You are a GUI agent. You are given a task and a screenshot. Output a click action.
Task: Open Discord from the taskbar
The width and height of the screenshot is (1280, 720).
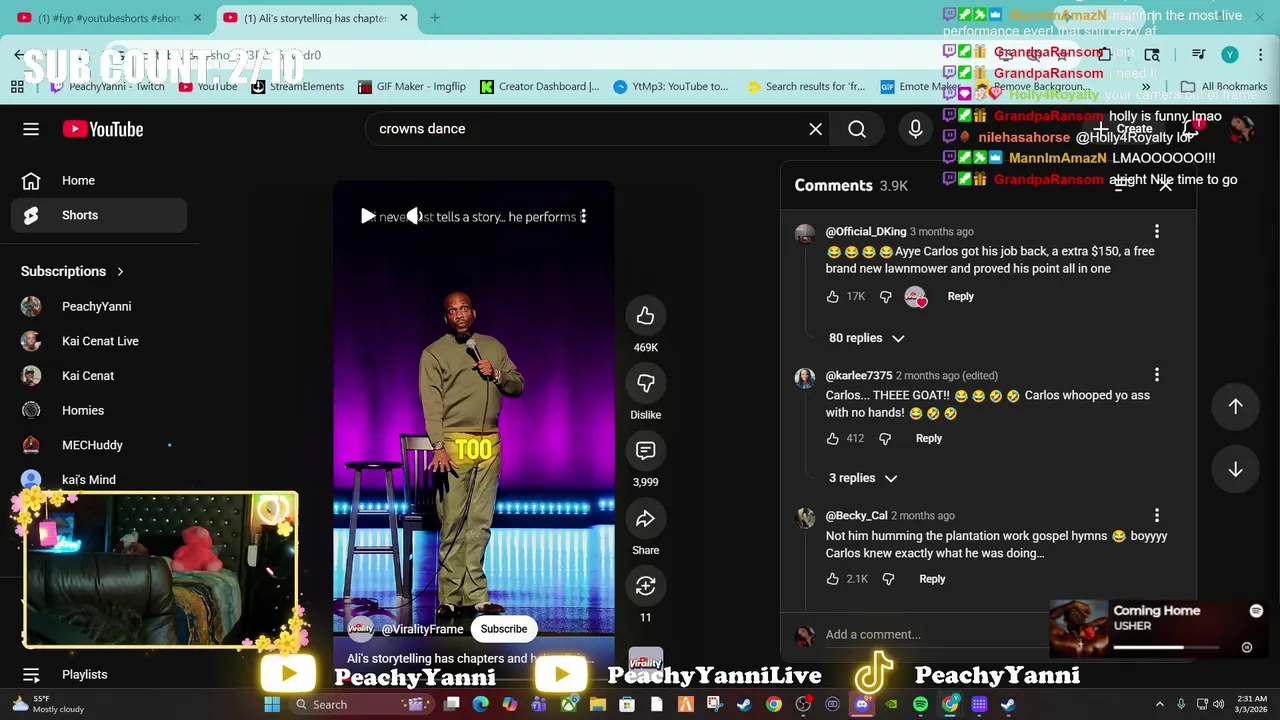click(x=861, y=705)
